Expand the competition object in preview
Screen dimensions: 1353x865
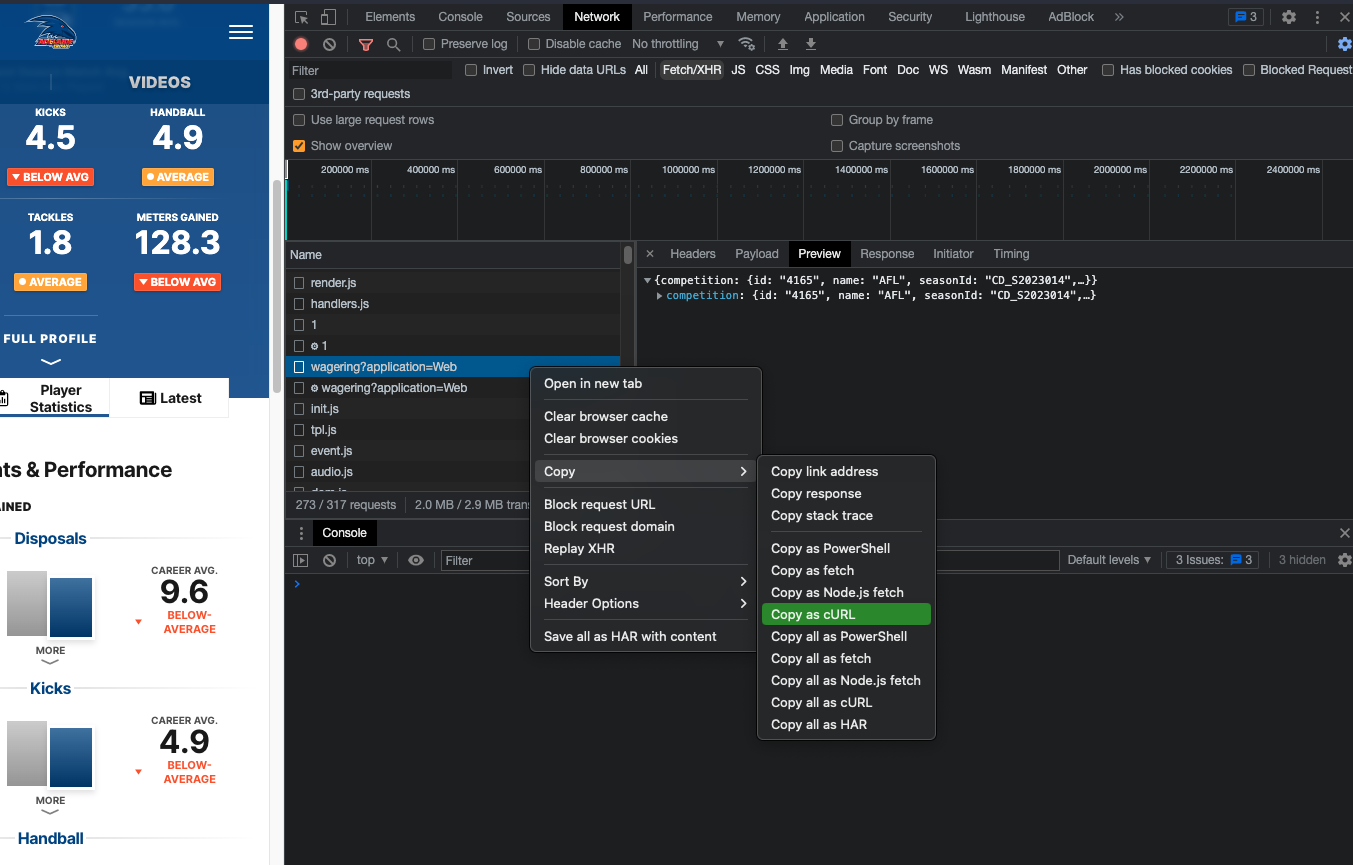(x=659, y=296)
